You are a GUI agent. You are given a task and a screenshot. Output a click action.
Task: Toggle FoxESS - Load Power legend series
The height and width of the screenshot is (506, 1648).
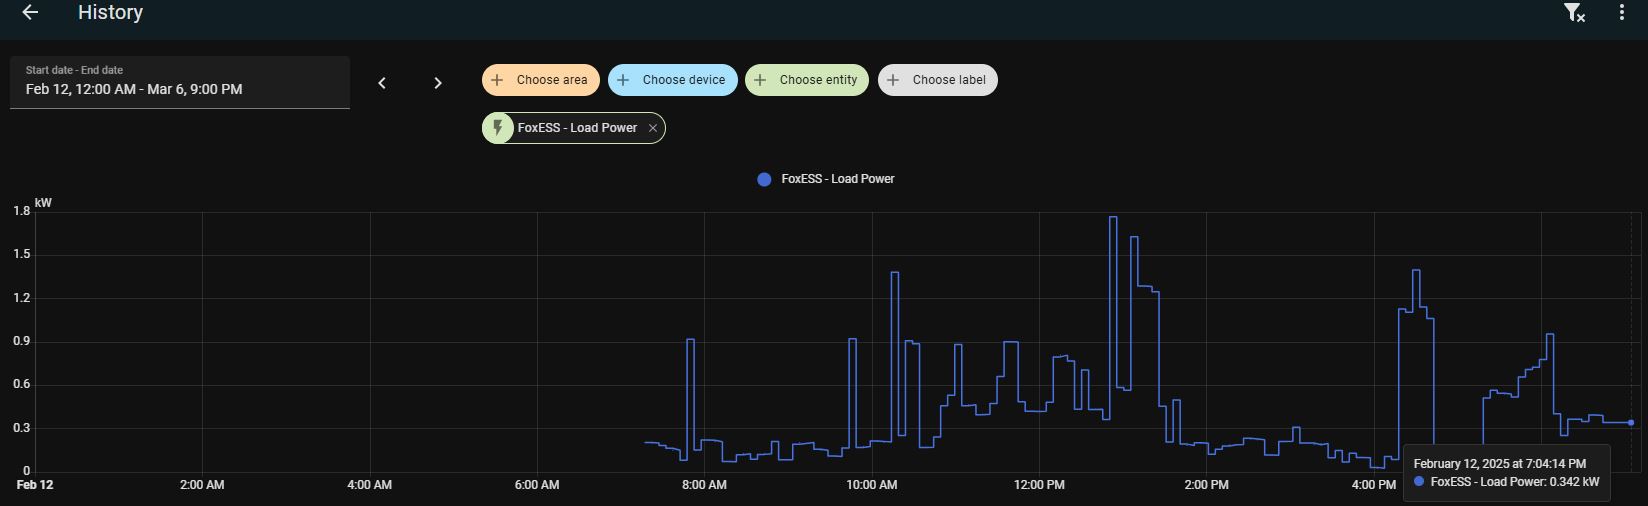pyautogui.click(x=837, y=179)
